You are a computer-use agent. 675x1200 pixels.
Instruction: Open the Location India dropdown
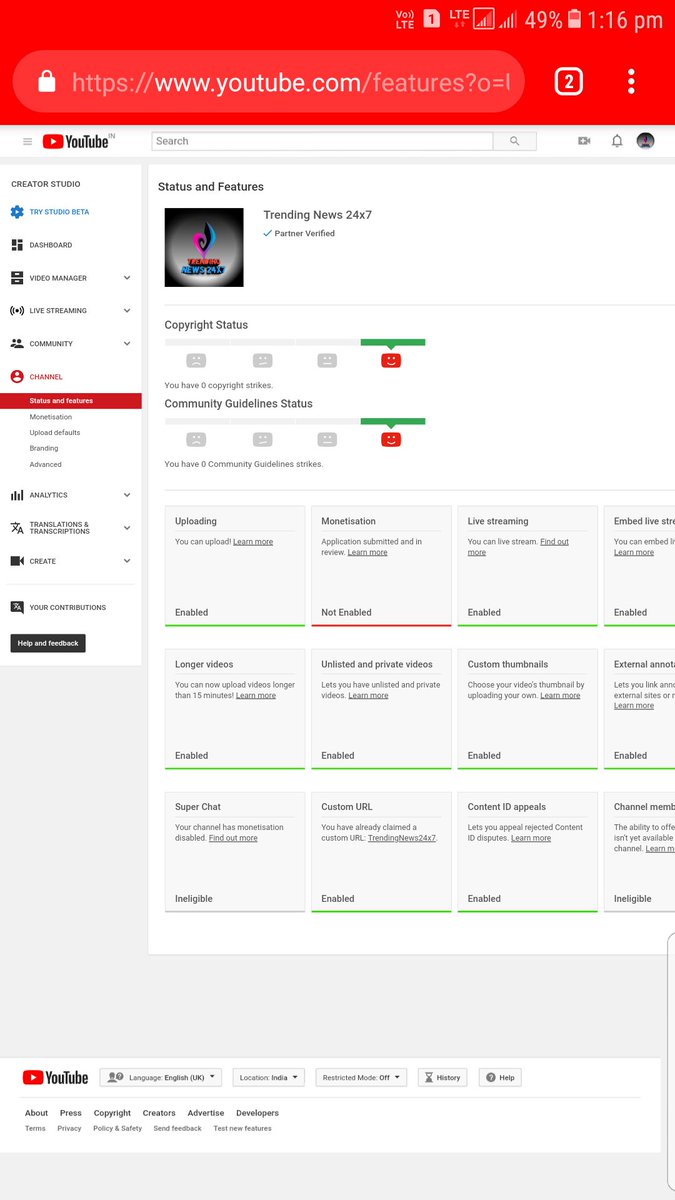click(269, 1077)
